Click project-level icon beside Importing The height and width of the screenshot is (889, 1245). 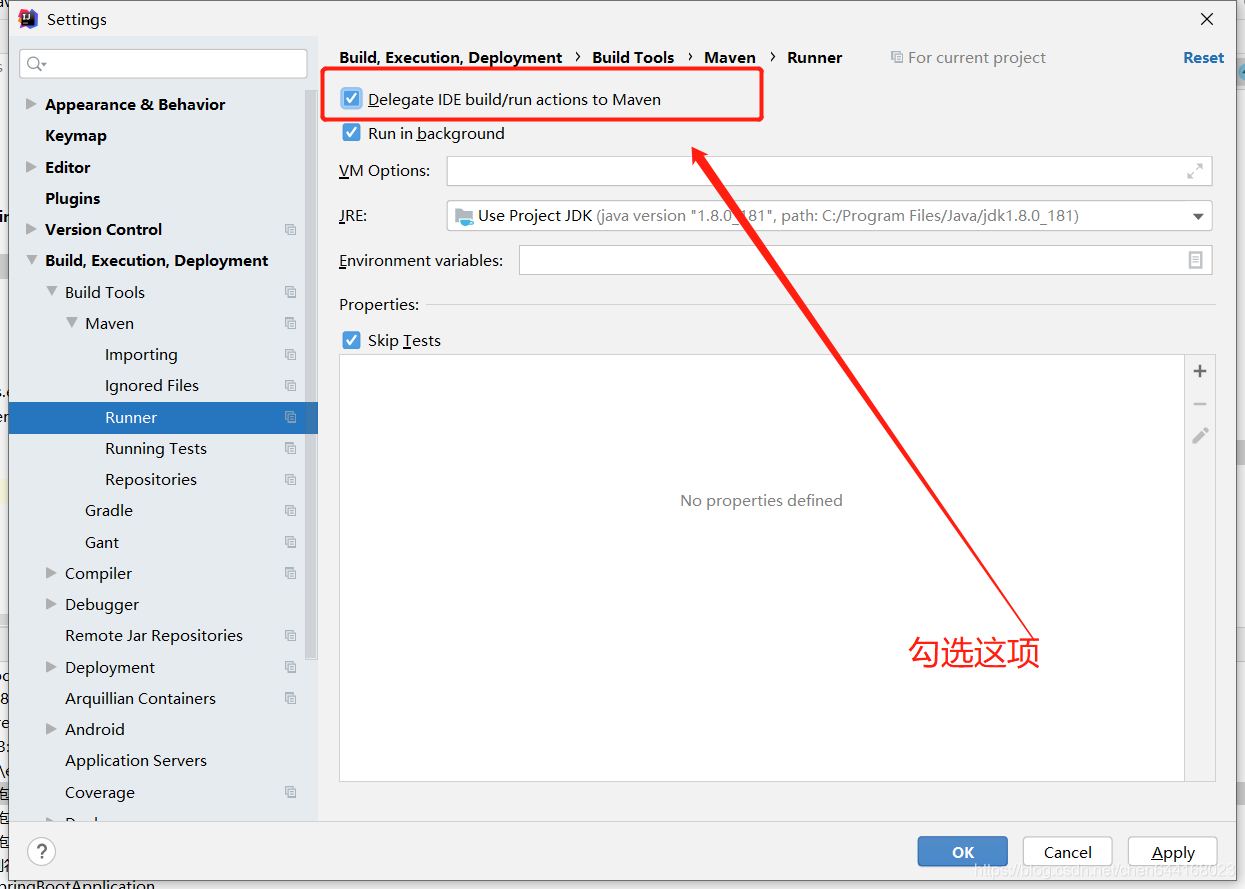(290, 354)
